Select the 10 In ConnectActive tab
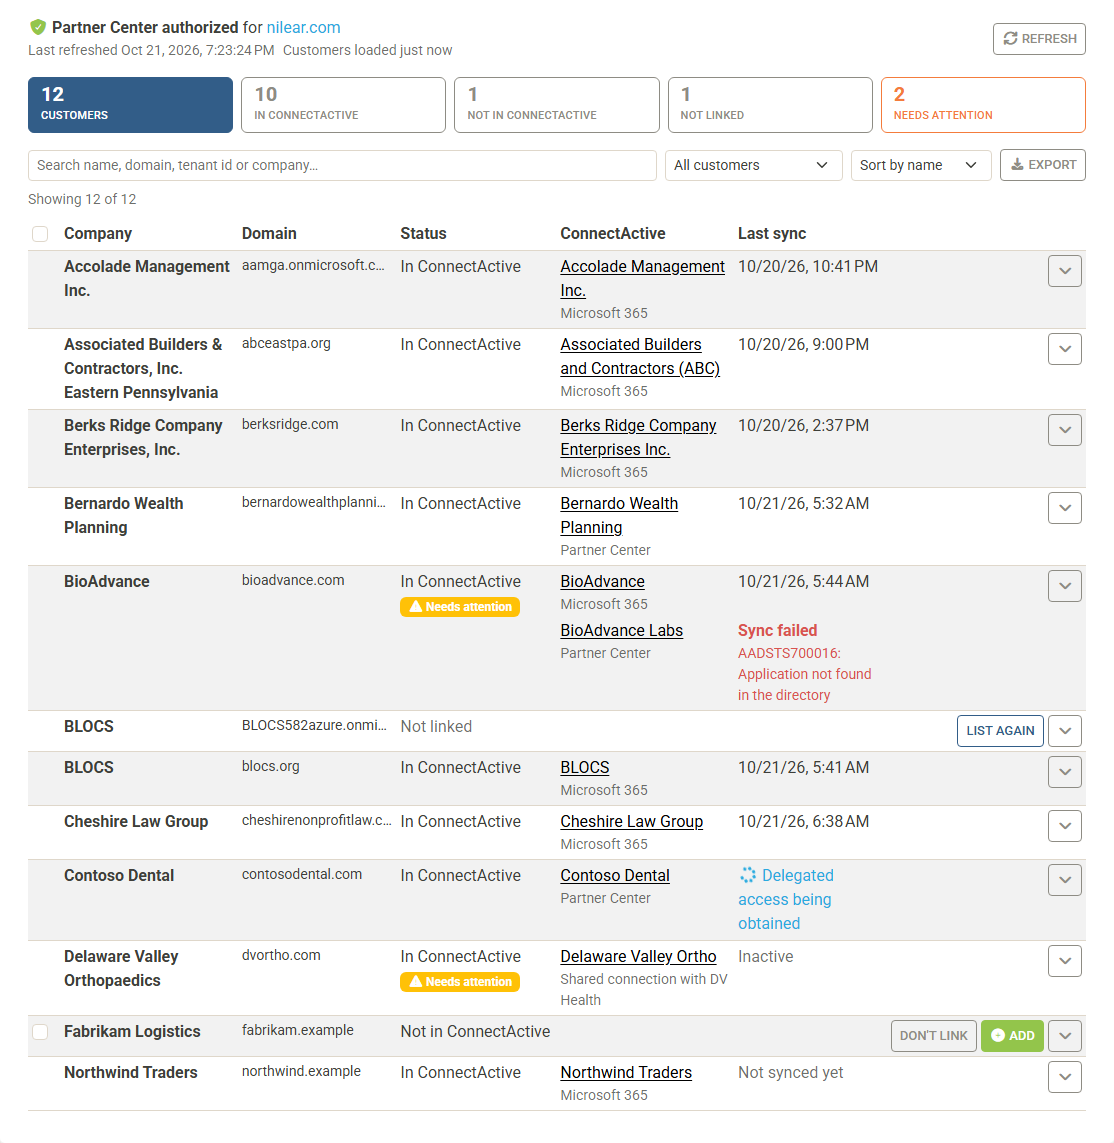Image resolution: width=1114 pixels, height=1143 pixels. click(x=343, y=105)
